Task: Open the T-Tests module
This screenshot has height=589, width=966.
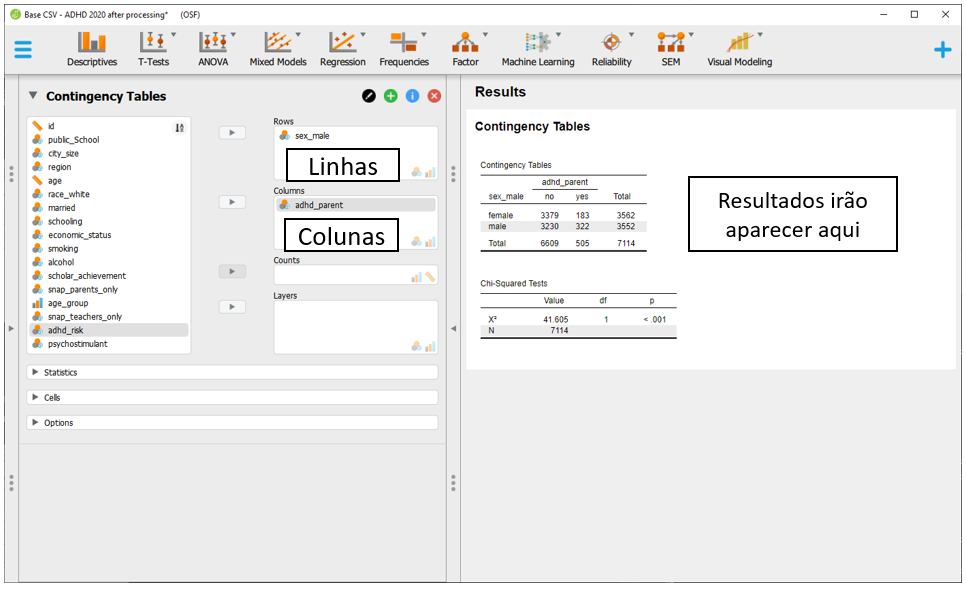Action: click(x=153, y=47)
